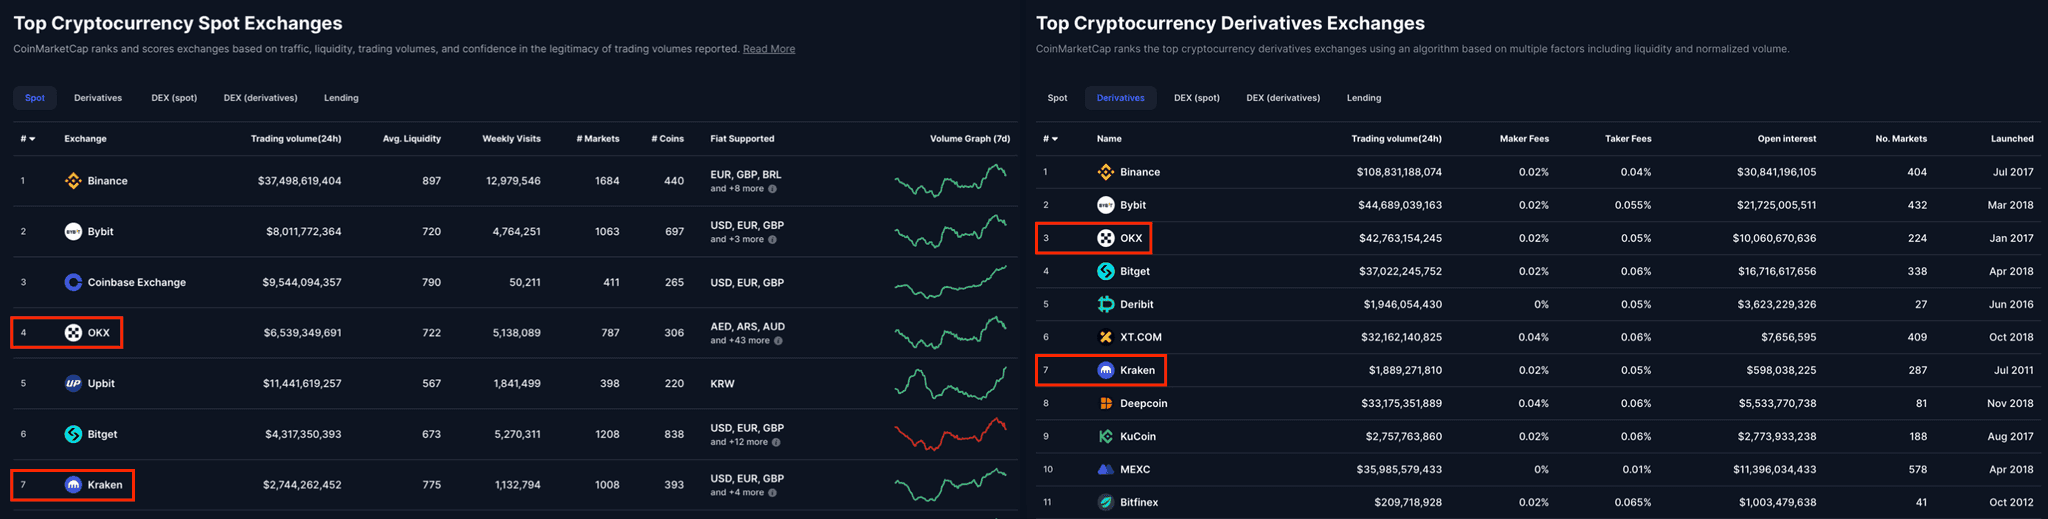Click the Coinbase Exchange logo icon

(73, 282)
